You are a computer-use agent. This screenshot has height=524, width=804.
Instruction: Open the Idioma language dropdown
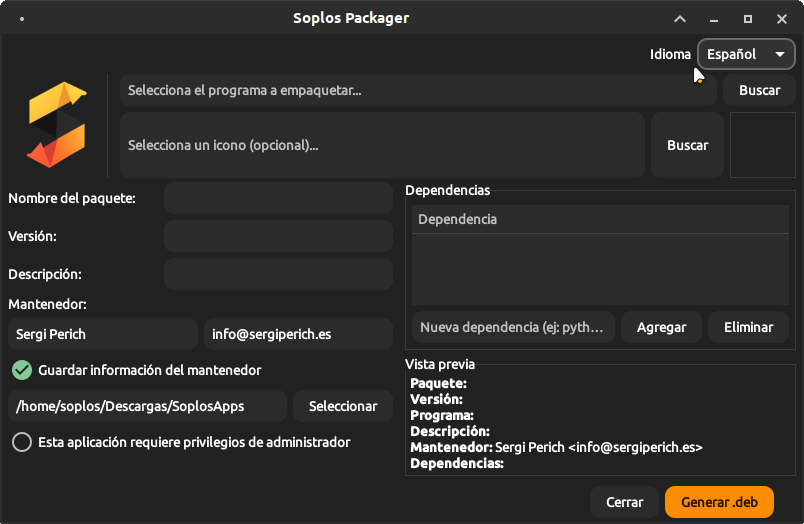tap(746, 54)
